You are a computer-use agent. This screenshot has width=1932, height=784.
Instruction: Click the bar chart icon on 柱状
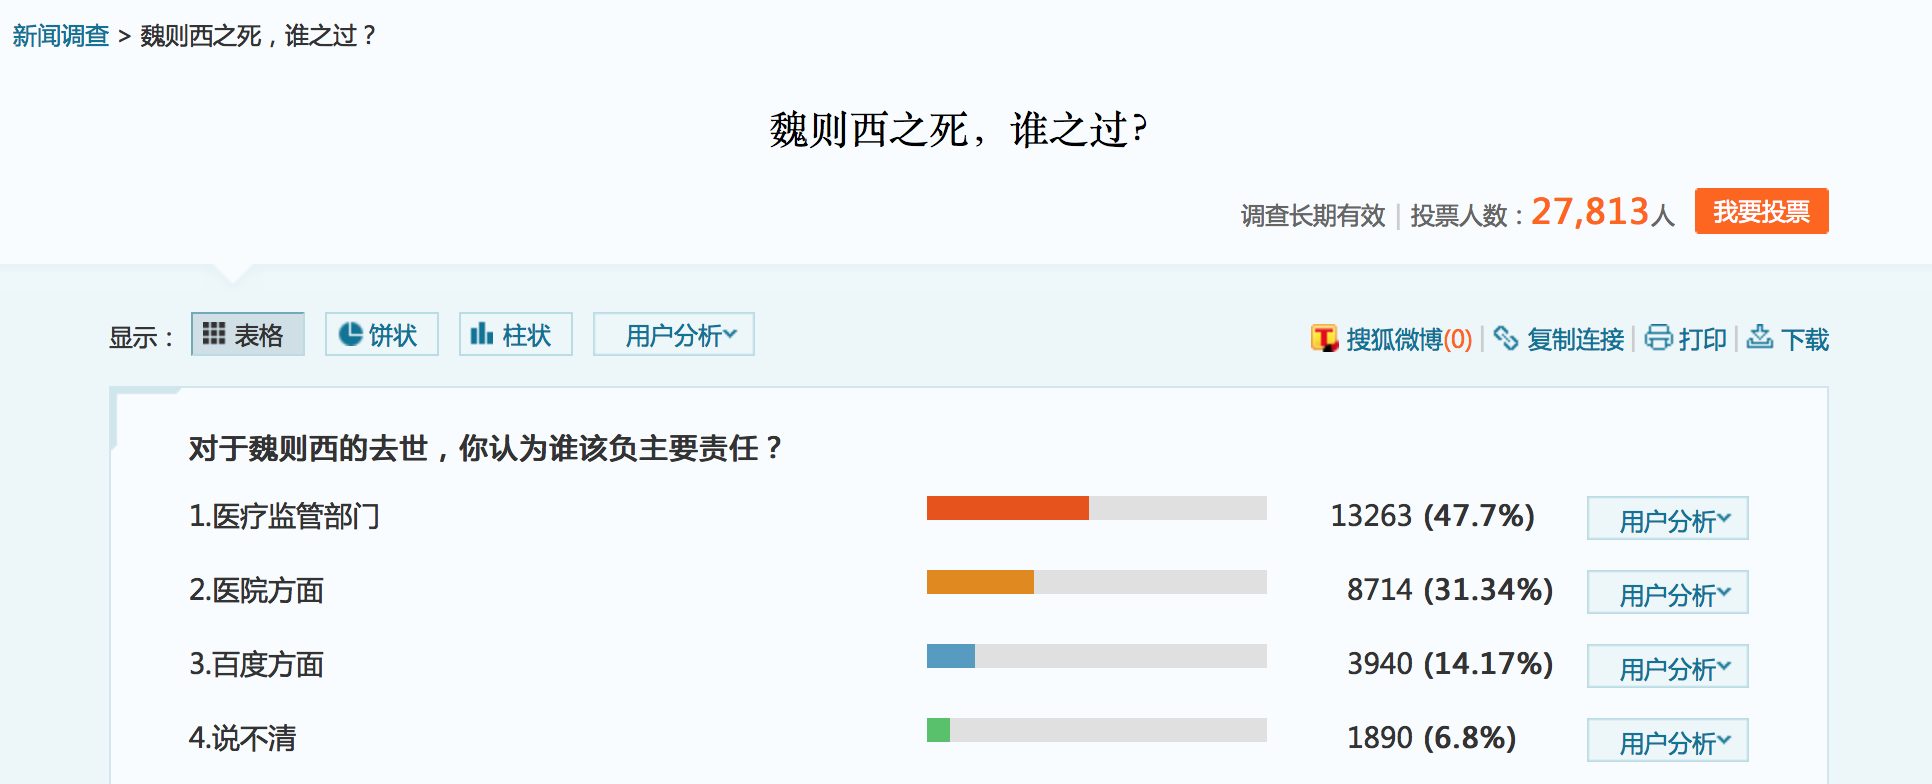coord(482,333)
